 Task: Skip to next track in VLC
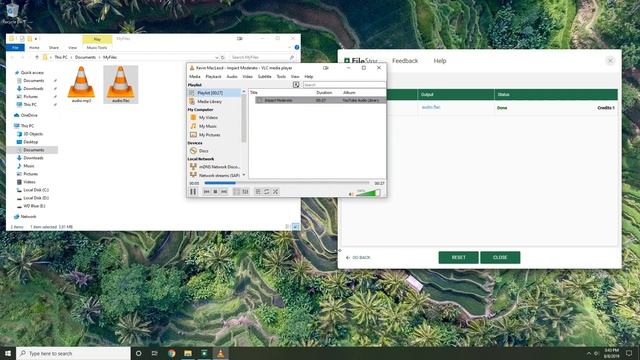pos(224,192)
